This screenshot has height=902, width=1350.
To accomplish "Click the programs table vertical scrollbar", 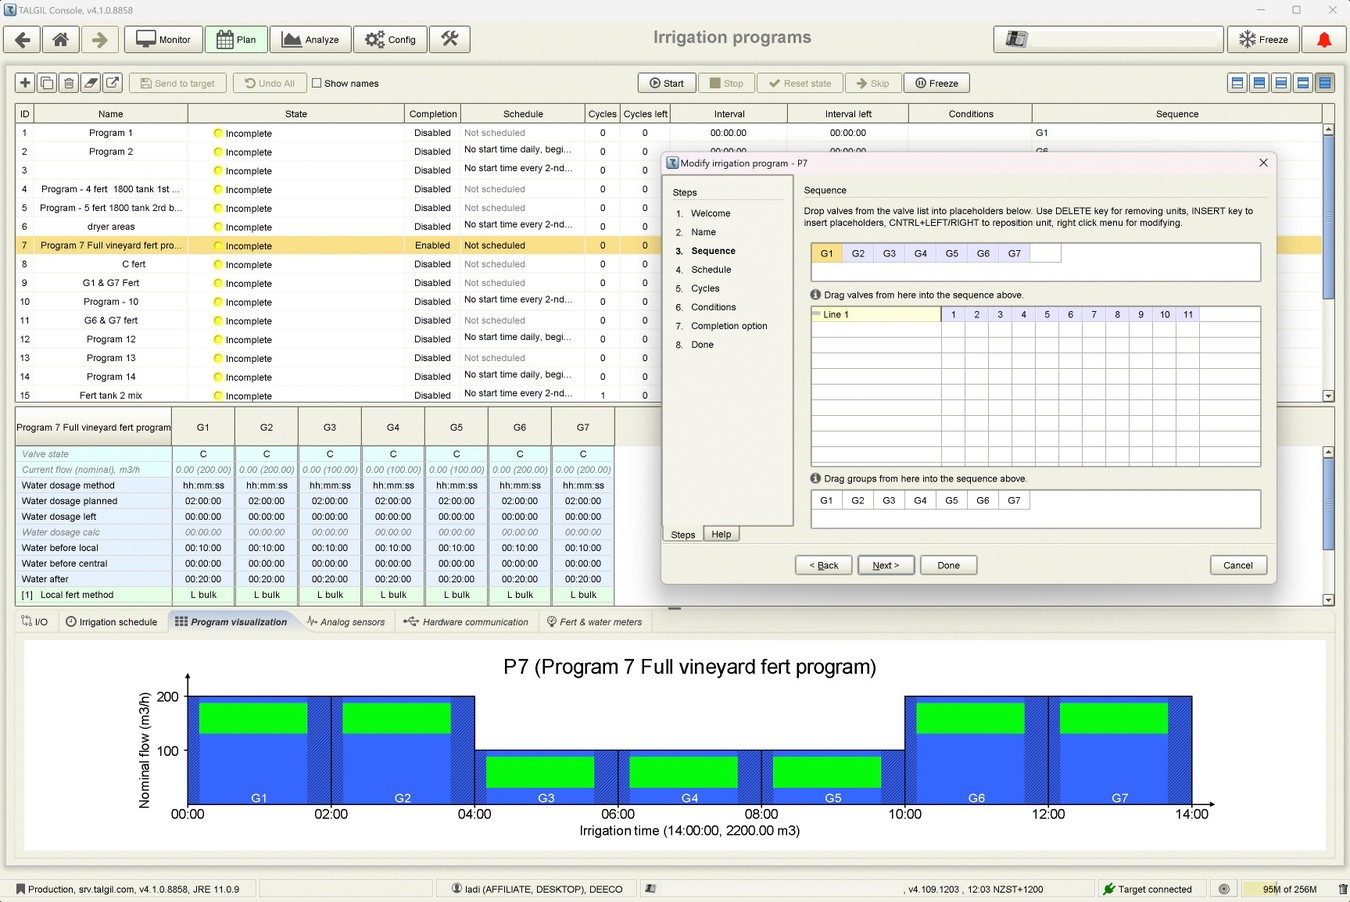I will click(x=1328, y=262).
